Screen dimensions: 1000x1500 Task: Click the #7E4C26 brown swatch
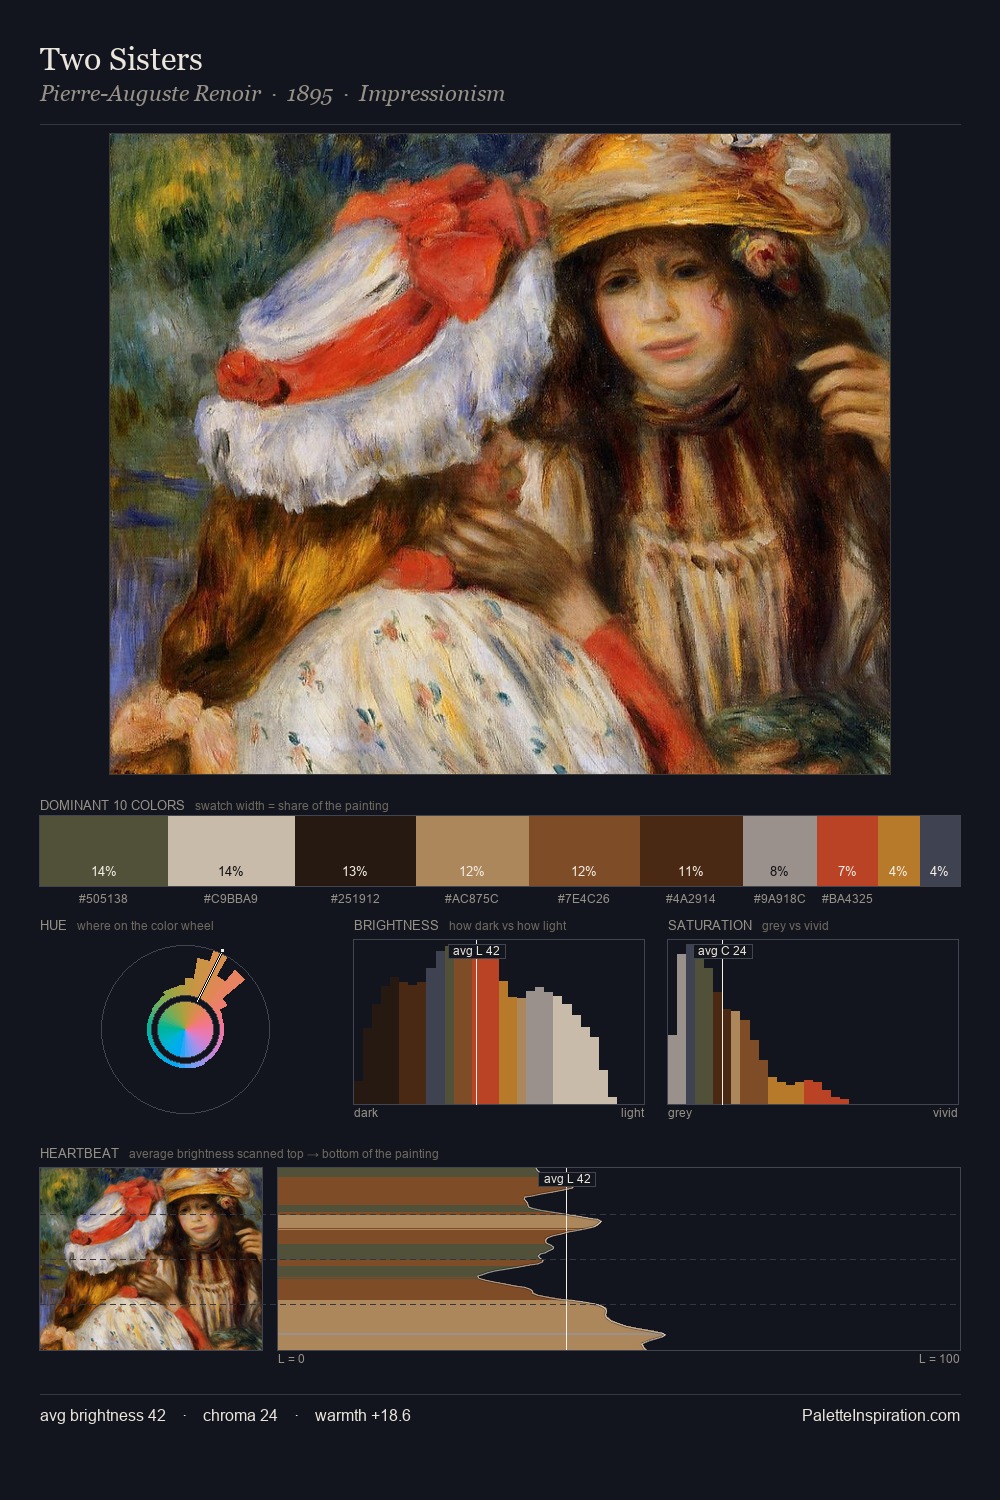click(x=584, y=851)
